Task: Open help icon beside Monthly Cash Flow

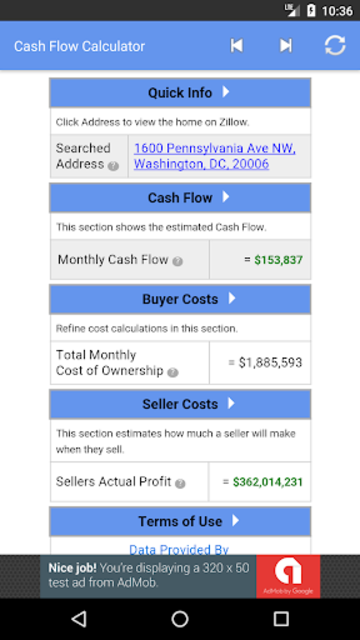Action: [178, 261]
